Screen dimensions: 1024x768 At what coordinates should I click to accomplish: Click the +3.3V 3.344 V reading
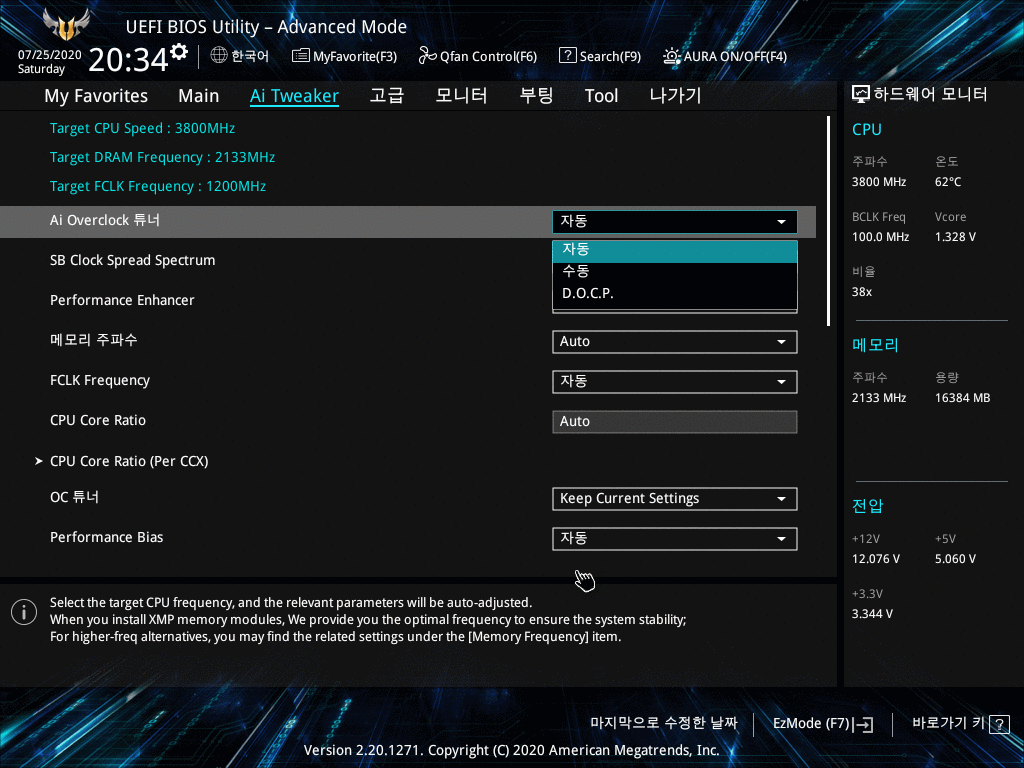(x=872, y=614)
